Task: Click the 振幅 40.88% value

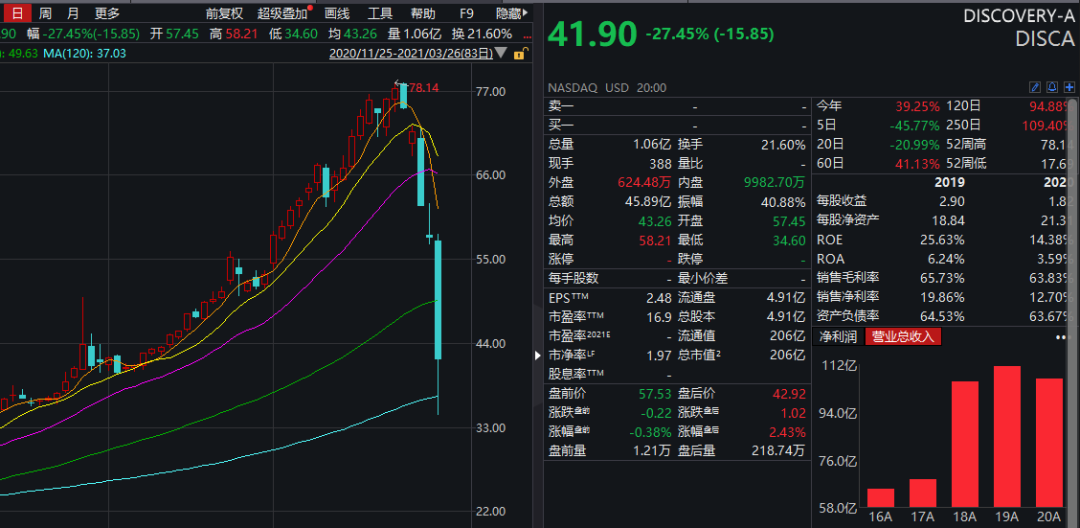Action: point(782,202)
